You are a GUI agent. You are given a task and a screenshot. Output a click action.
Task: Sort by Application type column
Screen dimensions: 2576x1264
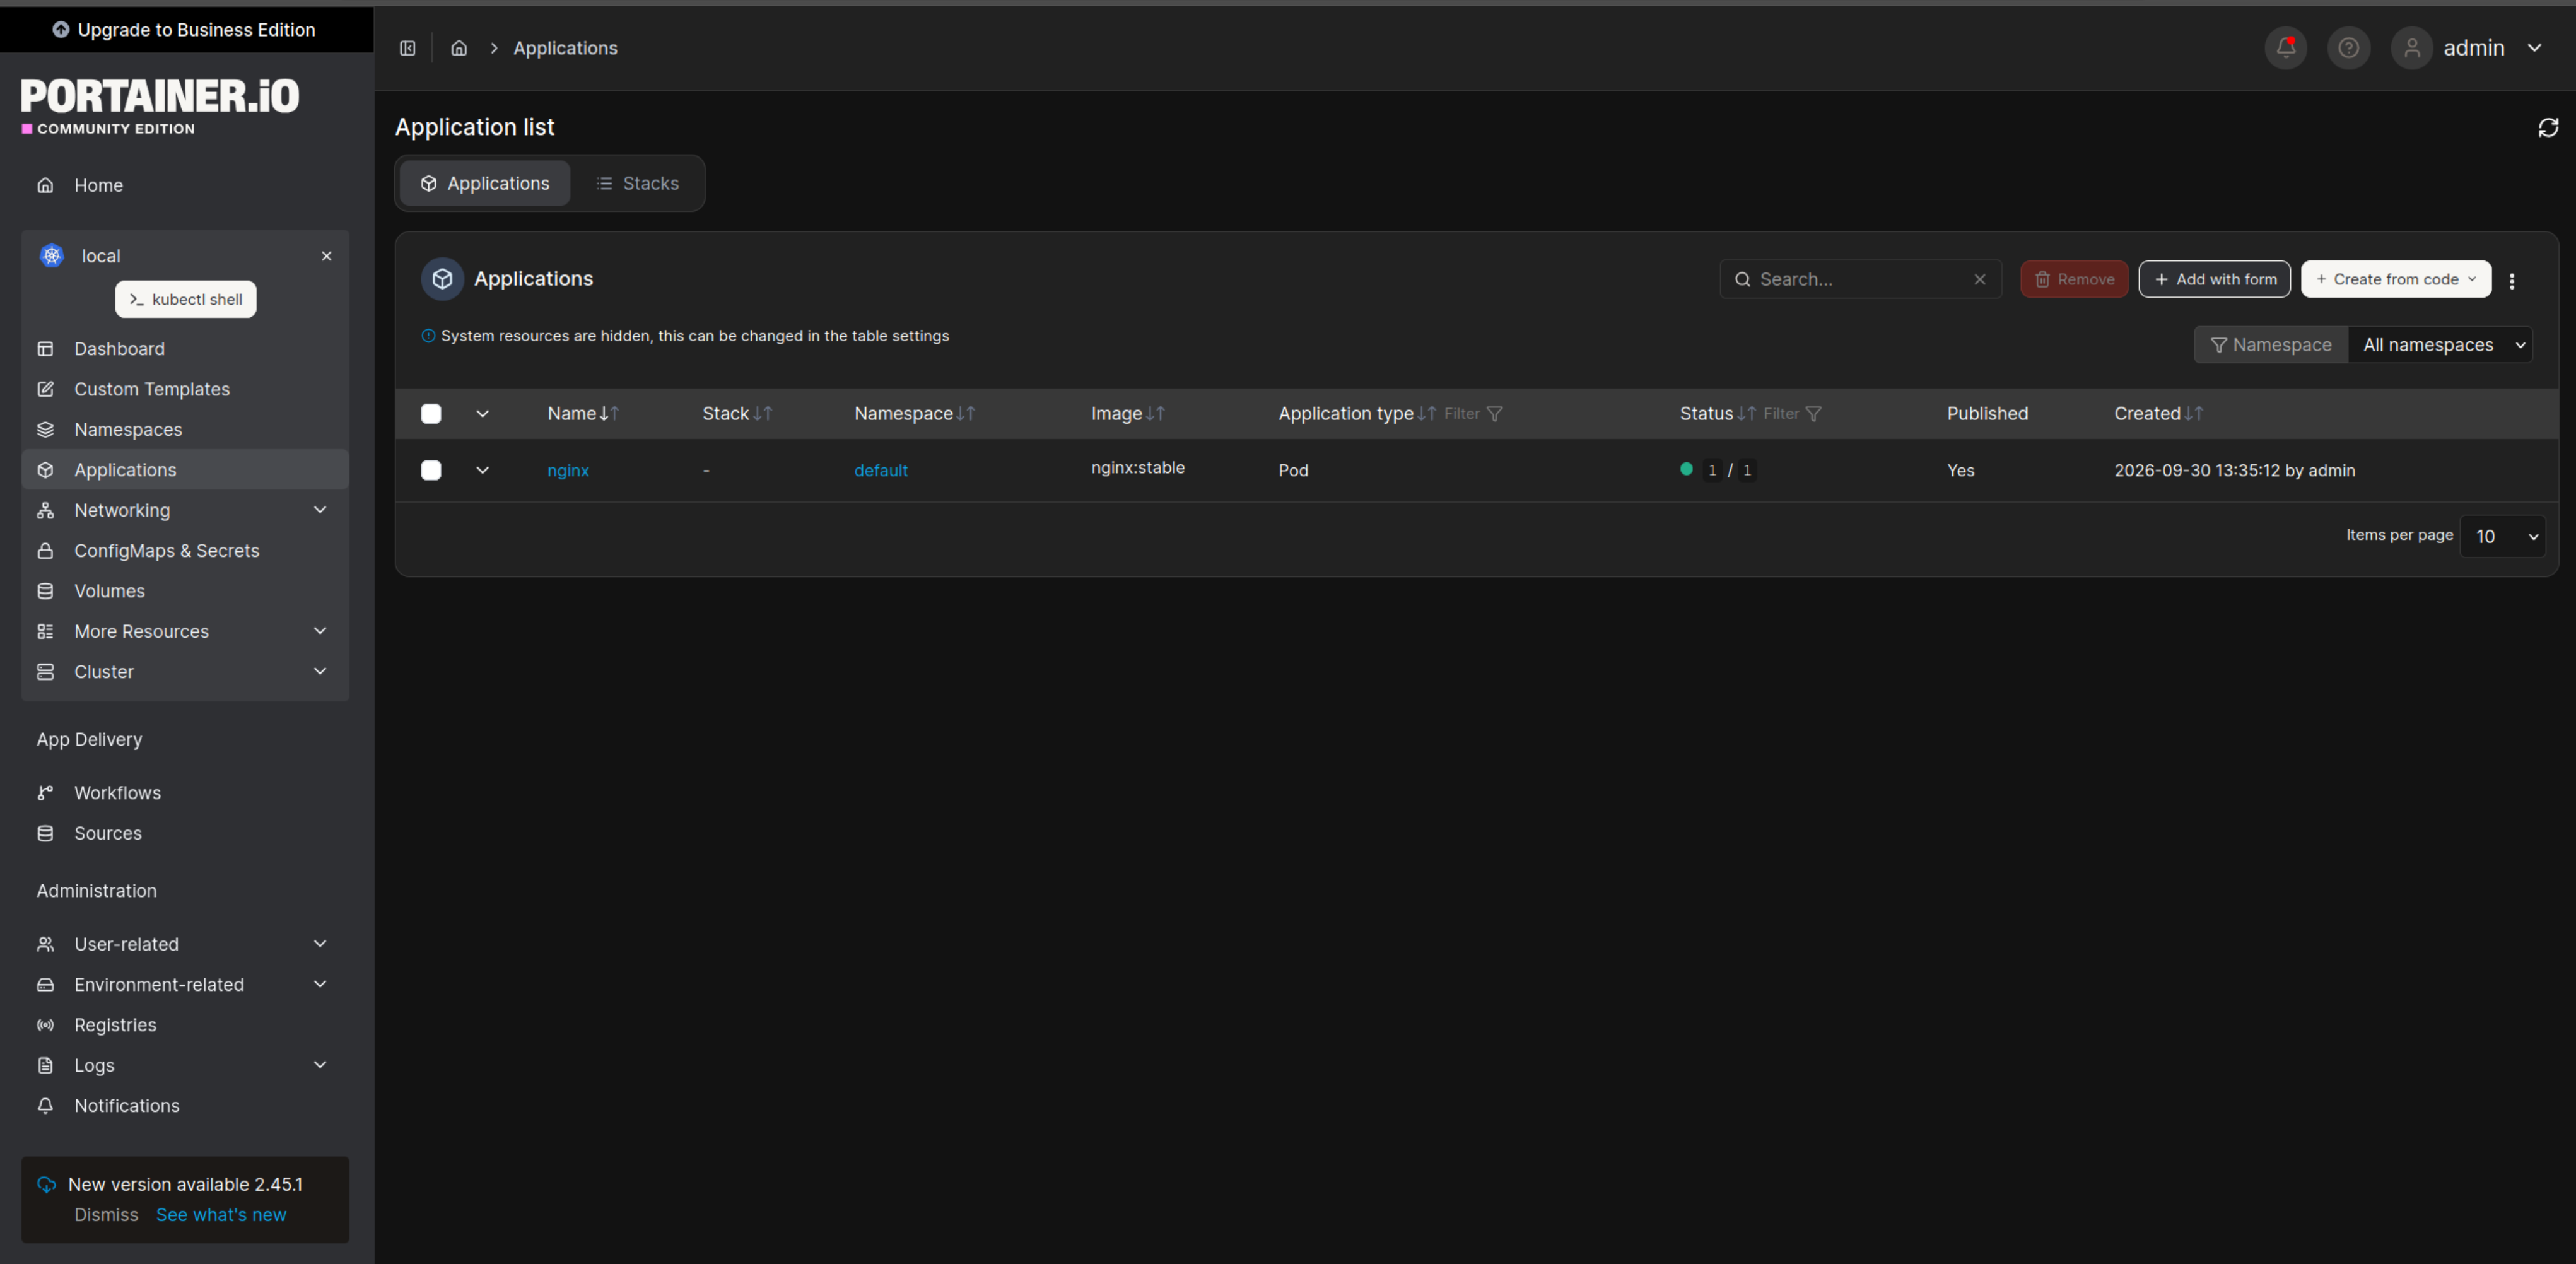coord(1357,413)
